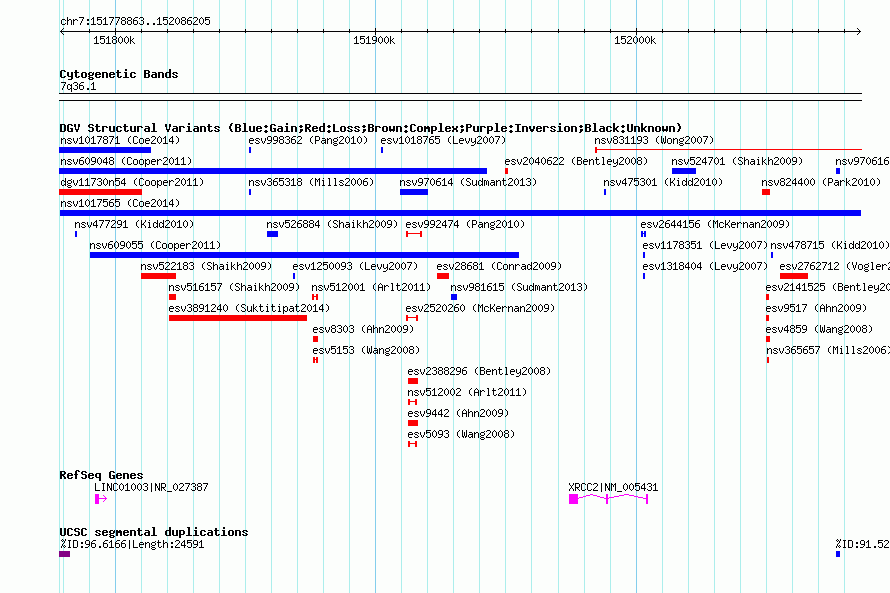The width and height of the screenshot is (890, 593).
Task: Select esv2644156 (McKernan2009) variant text
Action: (715, 224)
